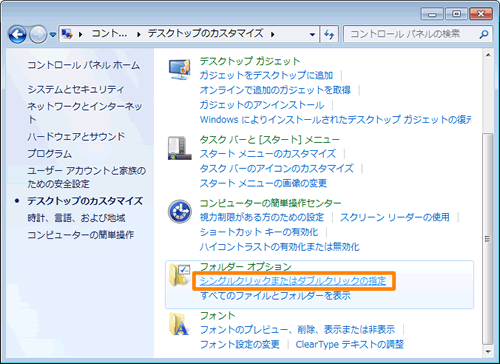
Task: Click the Folder Options folder icon
Action: tap(179, 275)
